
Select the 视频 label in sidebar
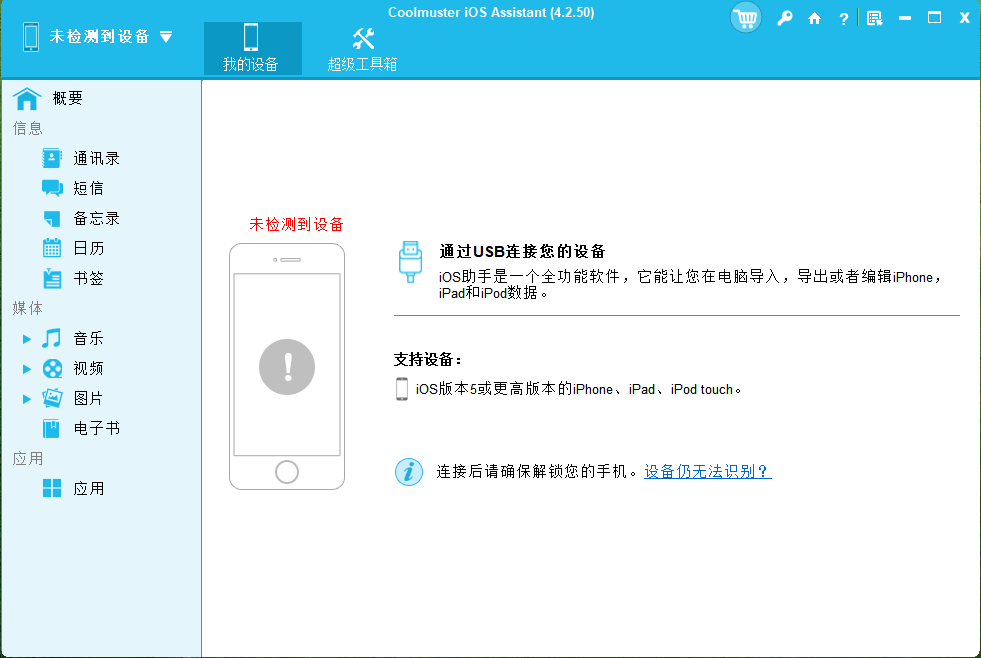(x=88, y=368)
